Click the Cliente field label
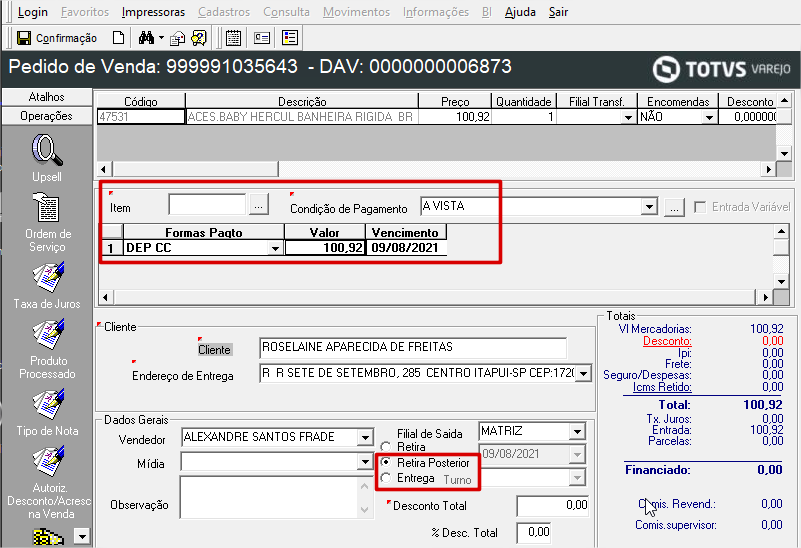801x548 pixels. (x=215, y=350)
